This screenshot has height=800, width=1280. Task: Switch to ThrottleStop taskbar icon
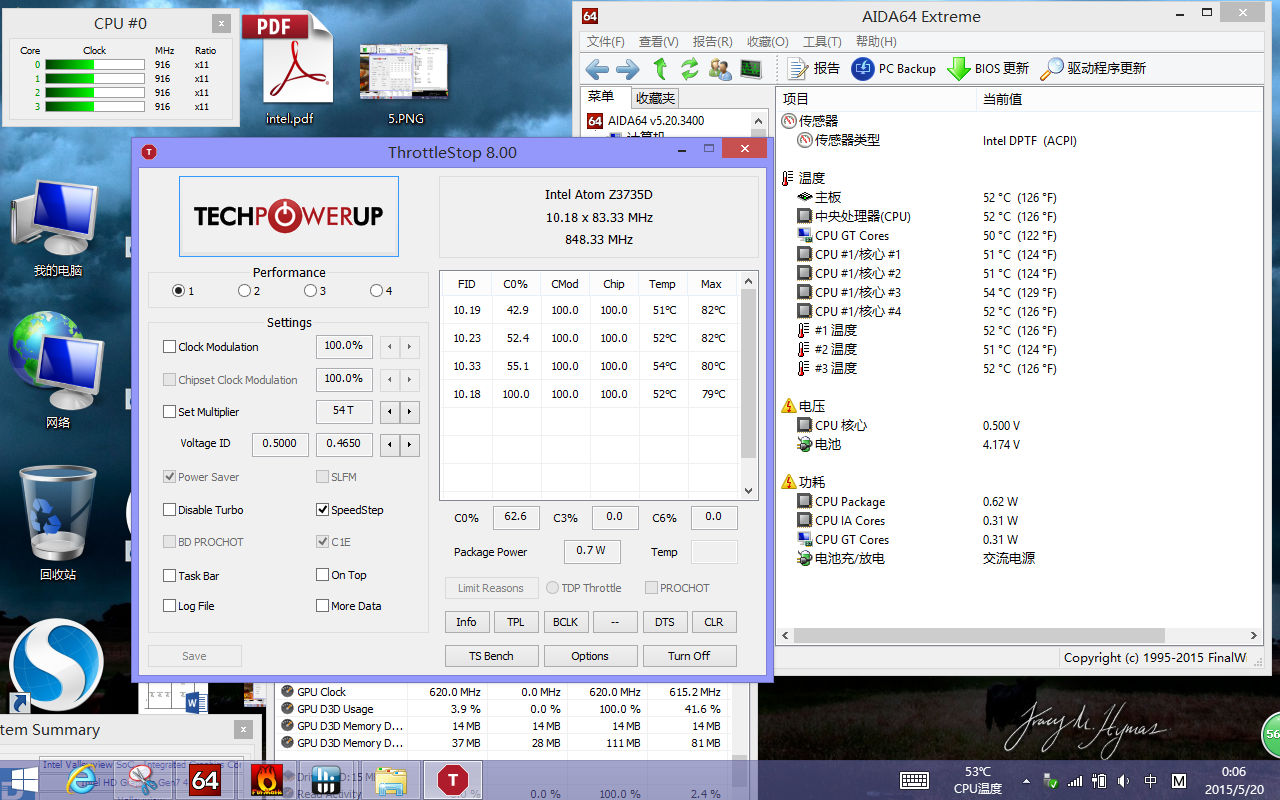(453, 780)
